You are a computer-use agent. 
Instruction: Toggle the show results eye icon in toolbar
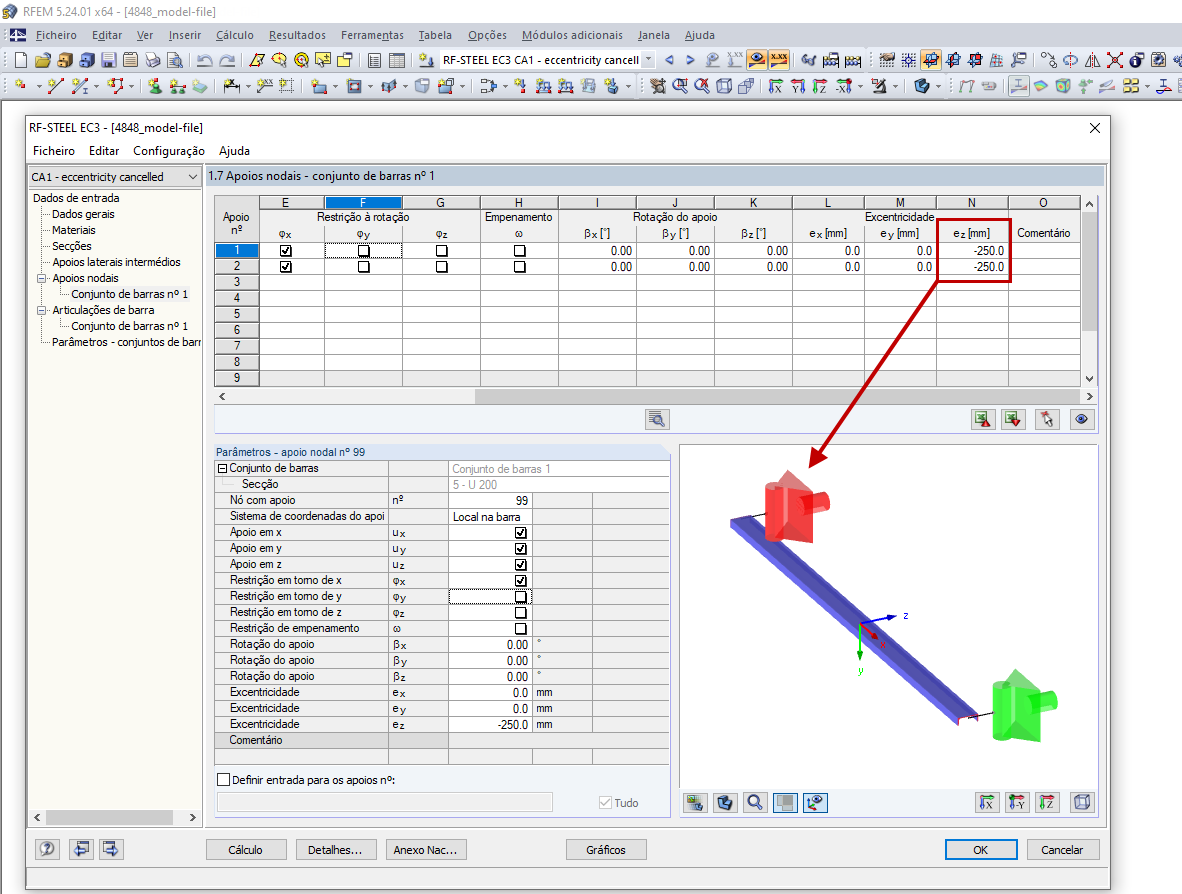click(x=757, y=60)
